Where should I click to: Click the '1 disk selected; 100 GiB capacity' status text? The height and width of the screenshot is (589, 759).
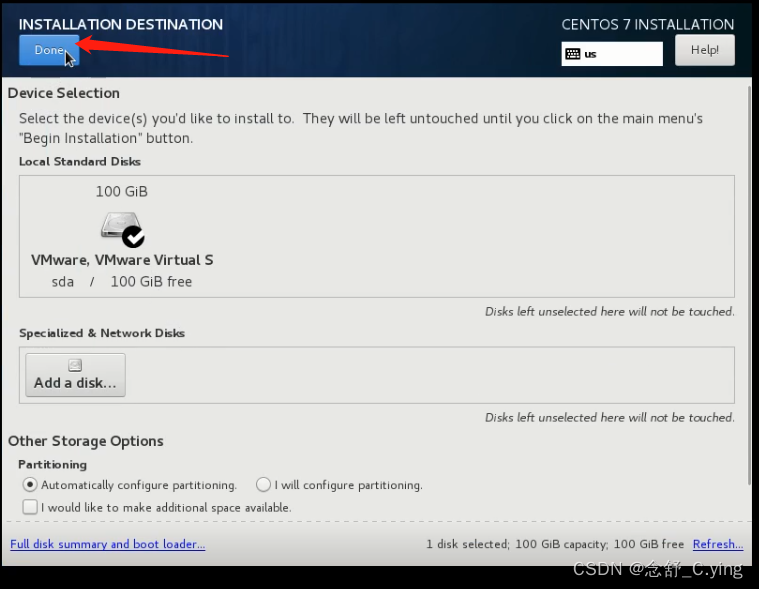click(x=516, y=544)
